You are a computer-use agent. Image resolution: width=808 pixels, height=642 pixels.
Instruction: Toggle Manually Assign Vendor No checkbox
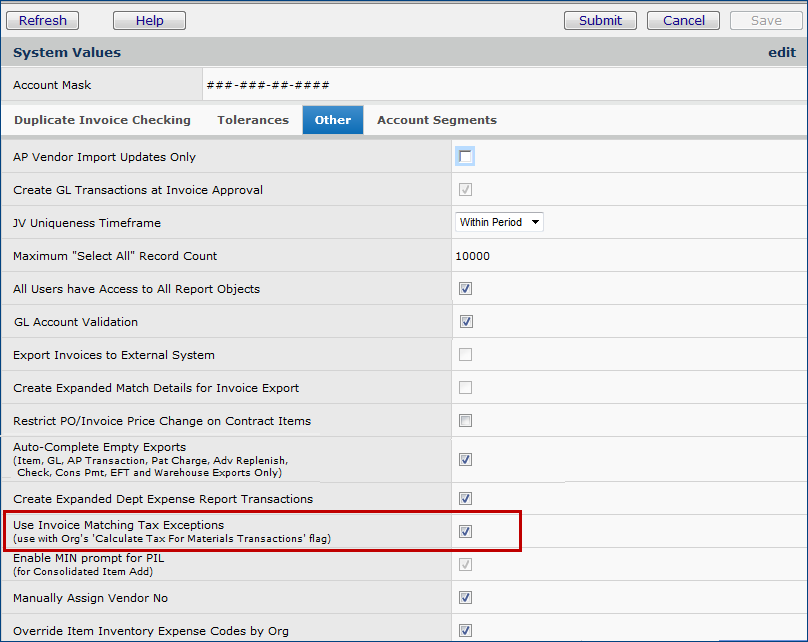click(466, 598)
